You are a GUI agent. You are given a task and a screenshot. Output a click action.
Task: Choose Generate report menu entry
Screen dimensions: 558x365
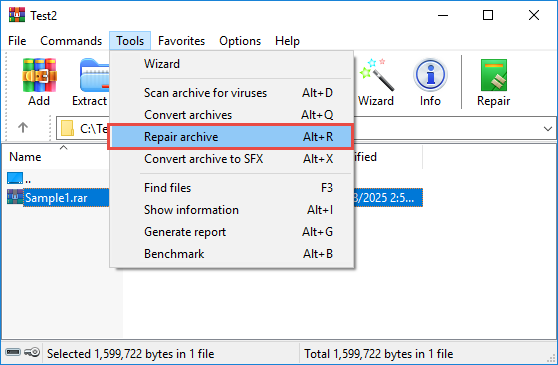[232, 232]
